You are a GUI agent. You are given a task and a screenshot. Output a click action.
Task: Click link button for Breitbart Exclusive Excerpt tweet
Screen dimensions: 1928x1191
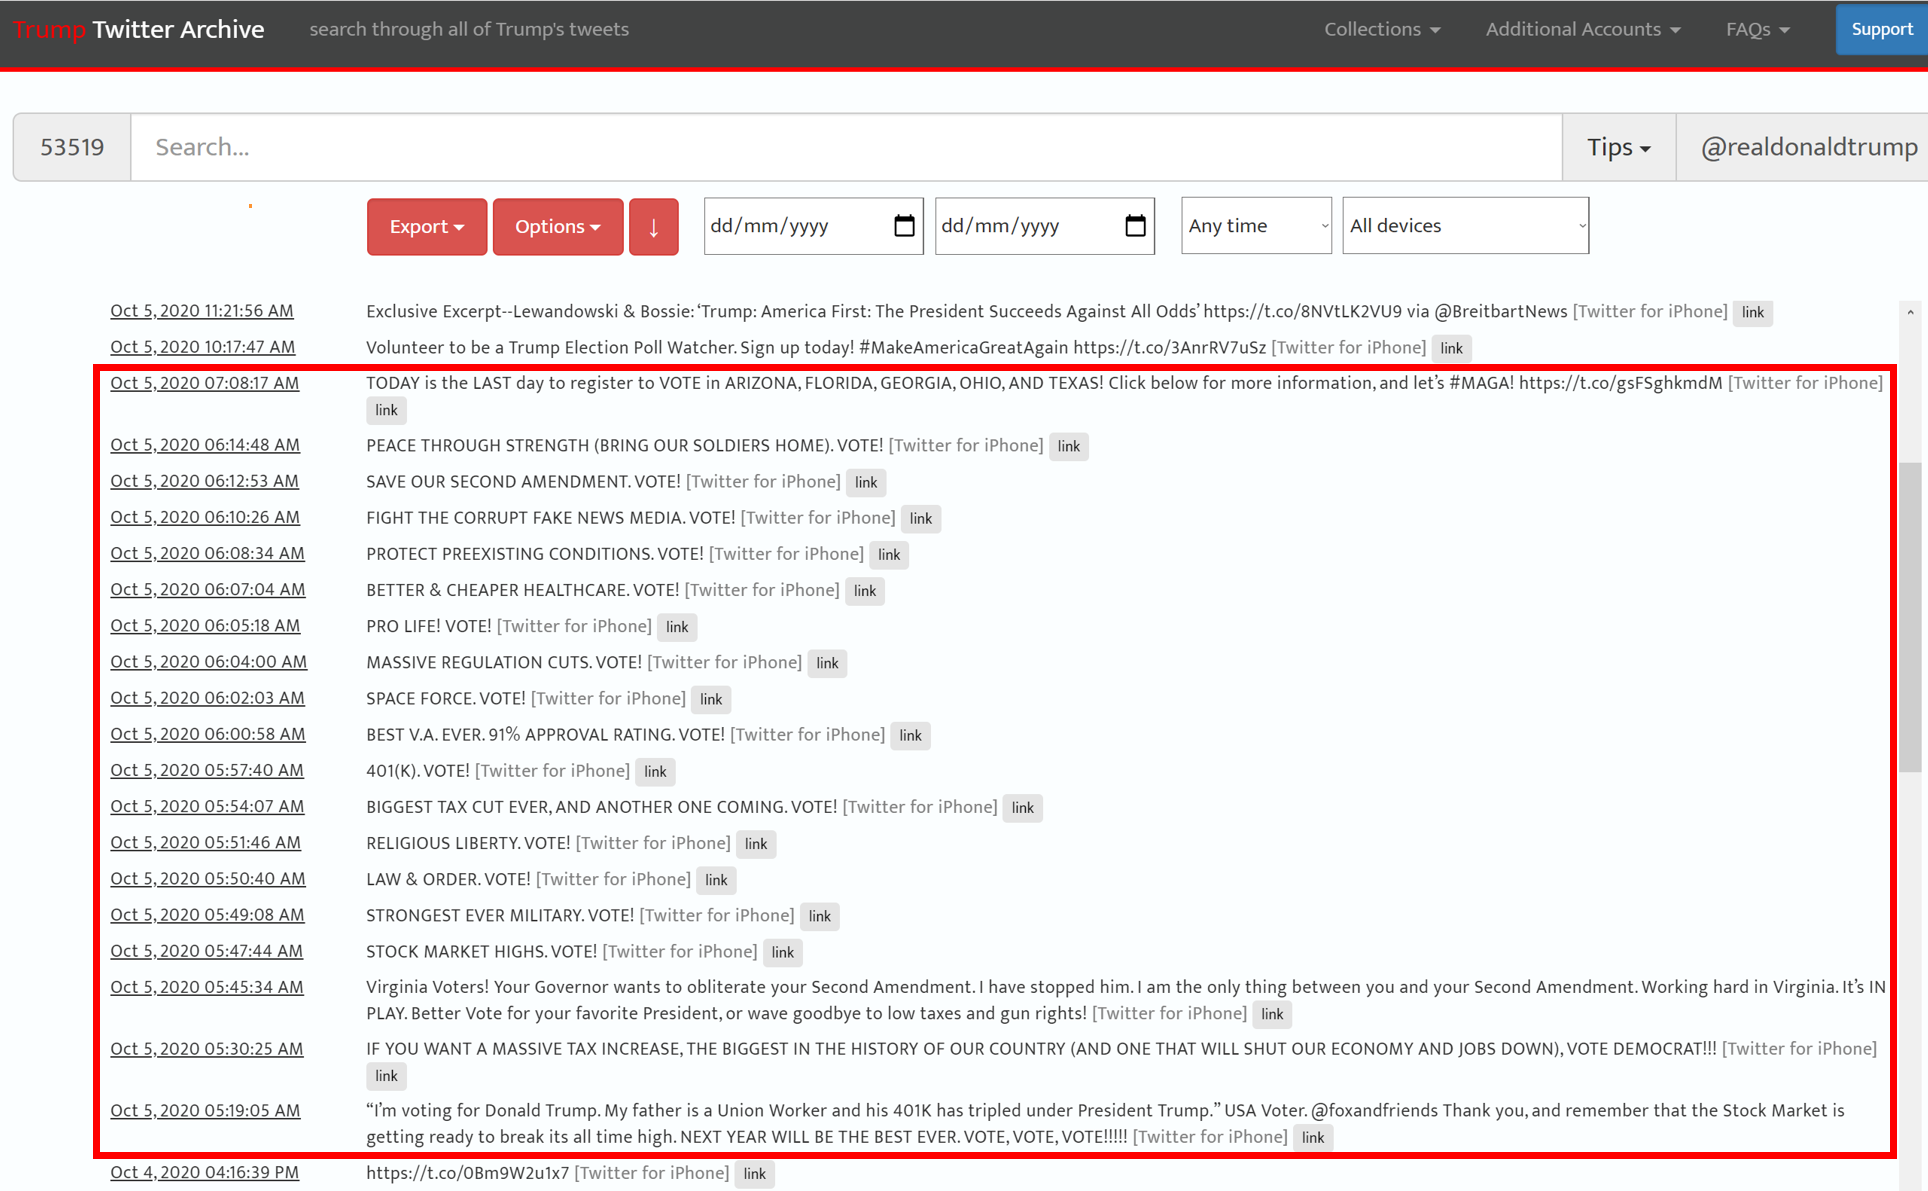pyautogui.click(x=1752, y=312)
